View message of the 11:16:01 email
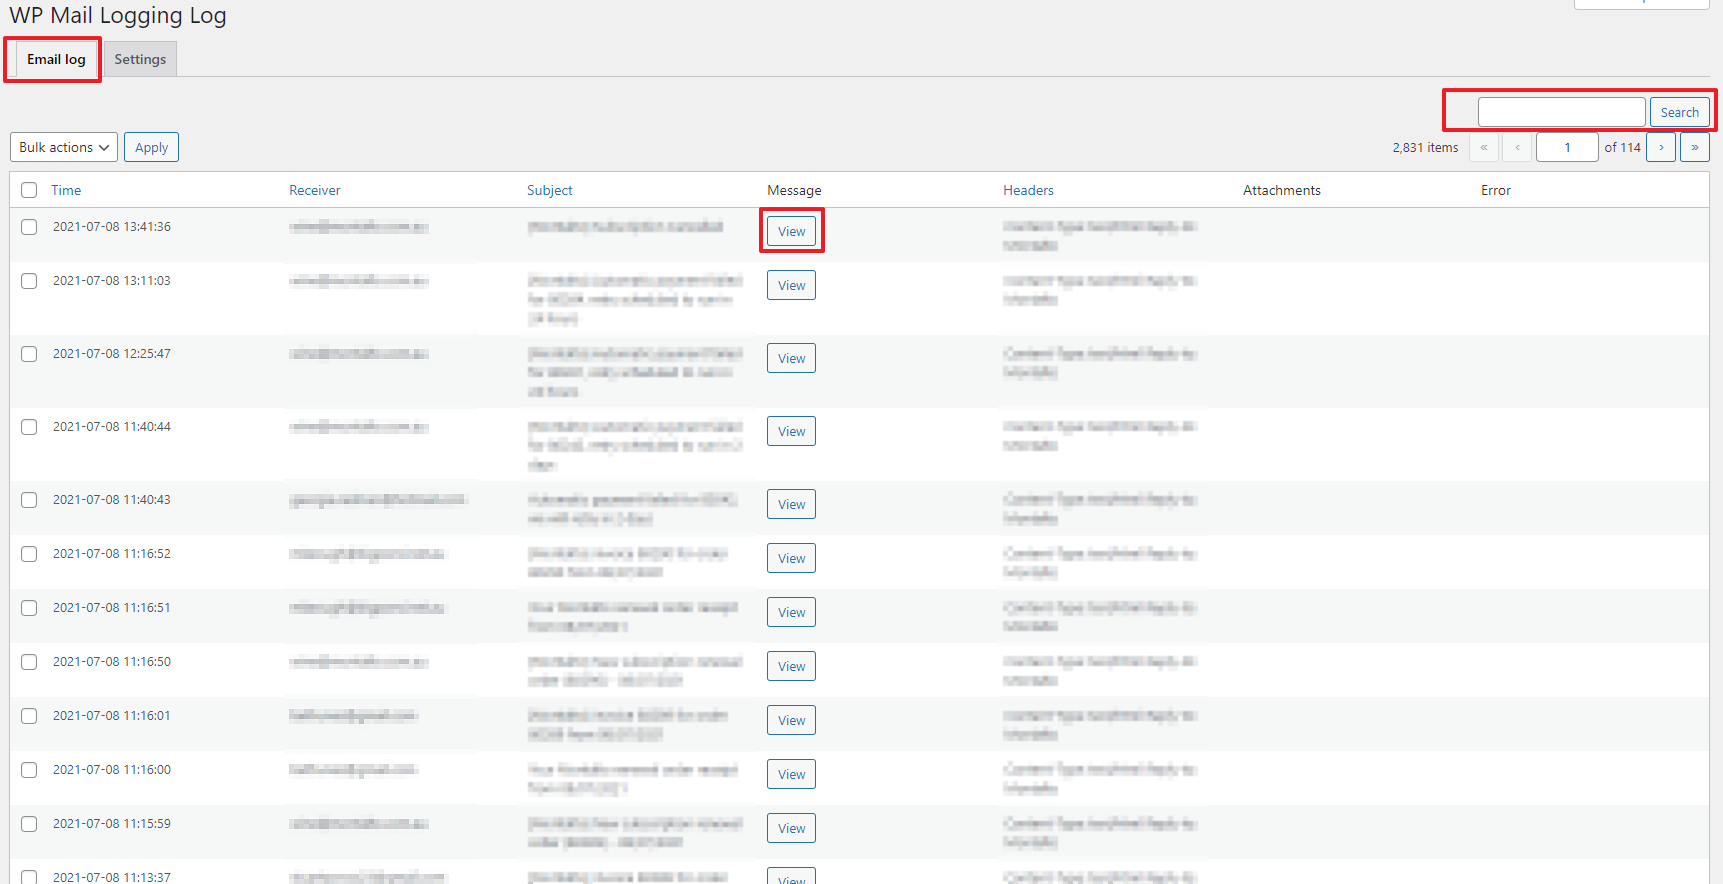Viewport: 1723px width, 884px height. 791,720
